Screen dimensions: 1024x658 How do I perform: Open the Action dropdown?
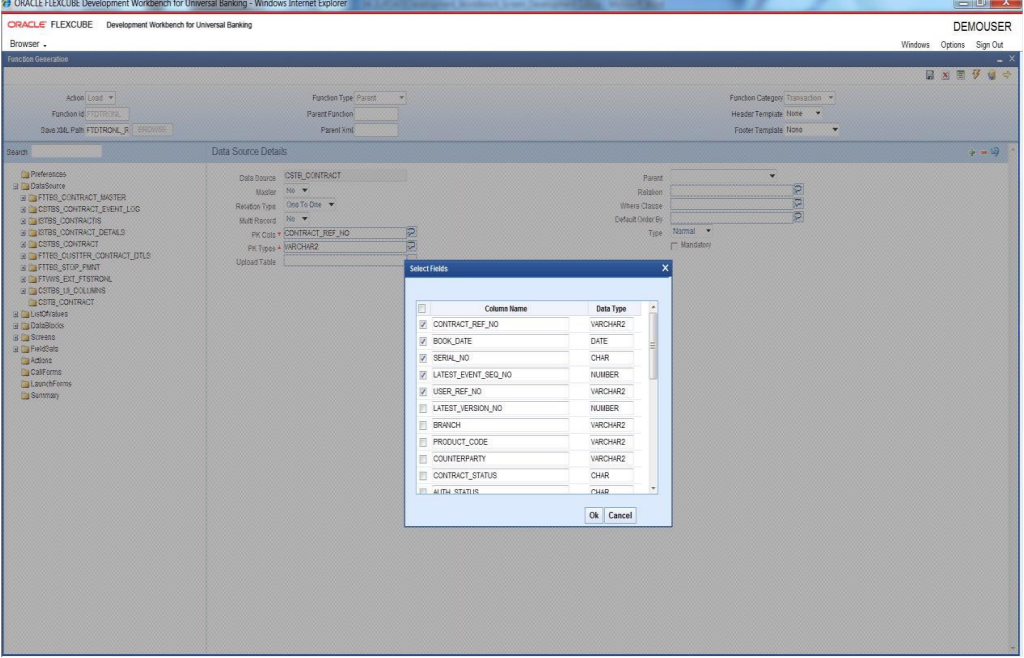click(x=101, y=98)
